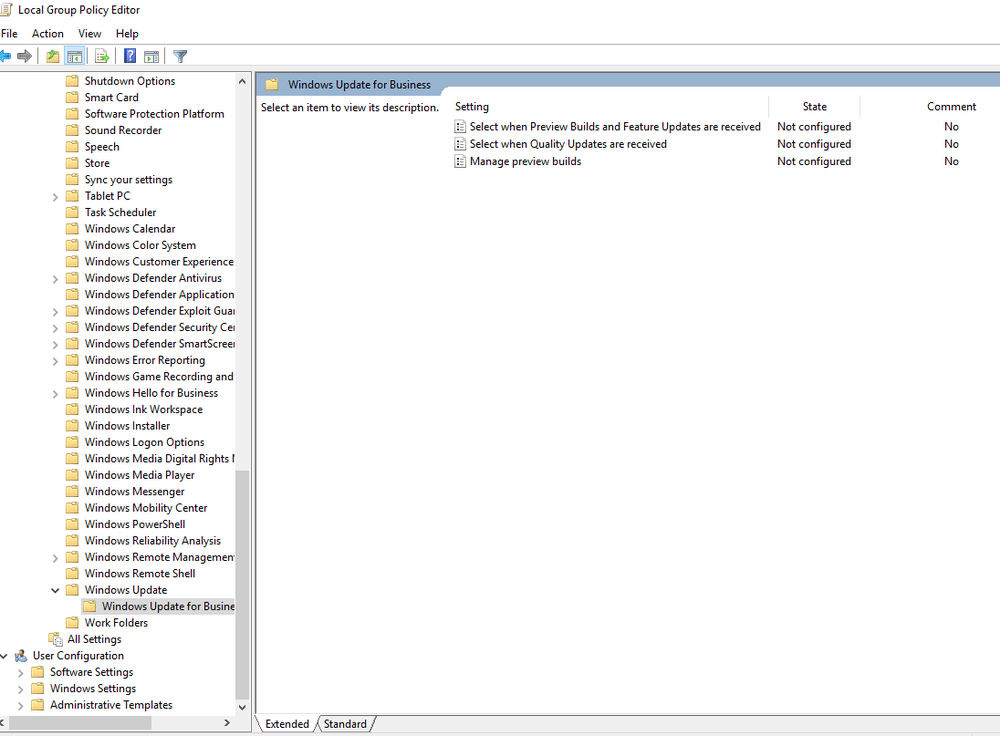The height and width of the screenshot is (736, 1000).
Task: Click the Back arrow toolbar icon
Action: click(x=5, y=56)
